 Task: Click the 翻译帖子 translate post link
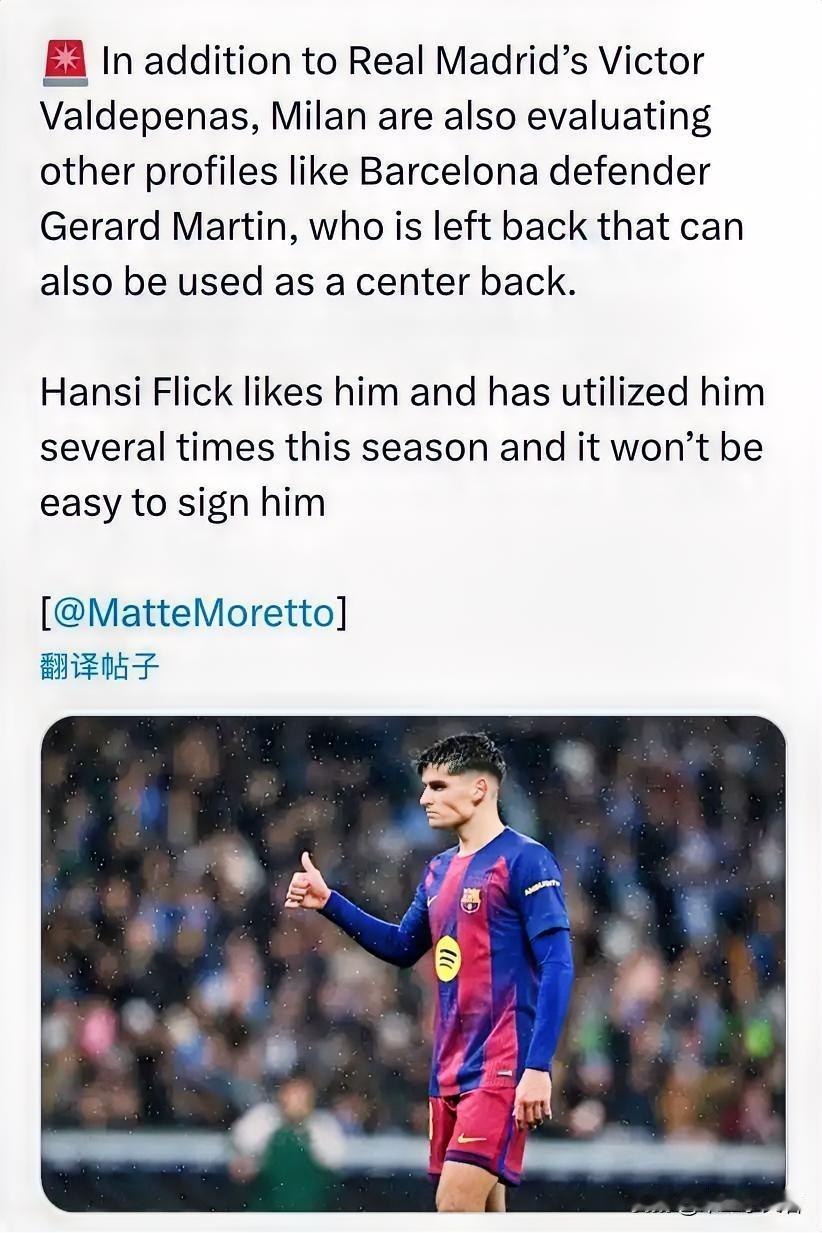click(99, 666)
